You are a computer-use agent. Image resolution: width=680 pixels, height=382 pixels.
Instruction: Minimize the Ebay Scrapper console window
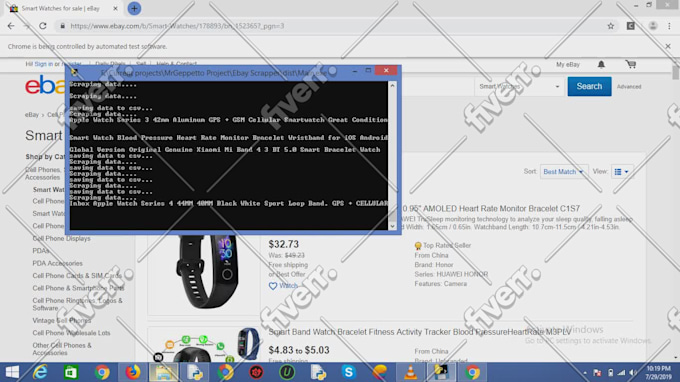click(x=355, y=70)
